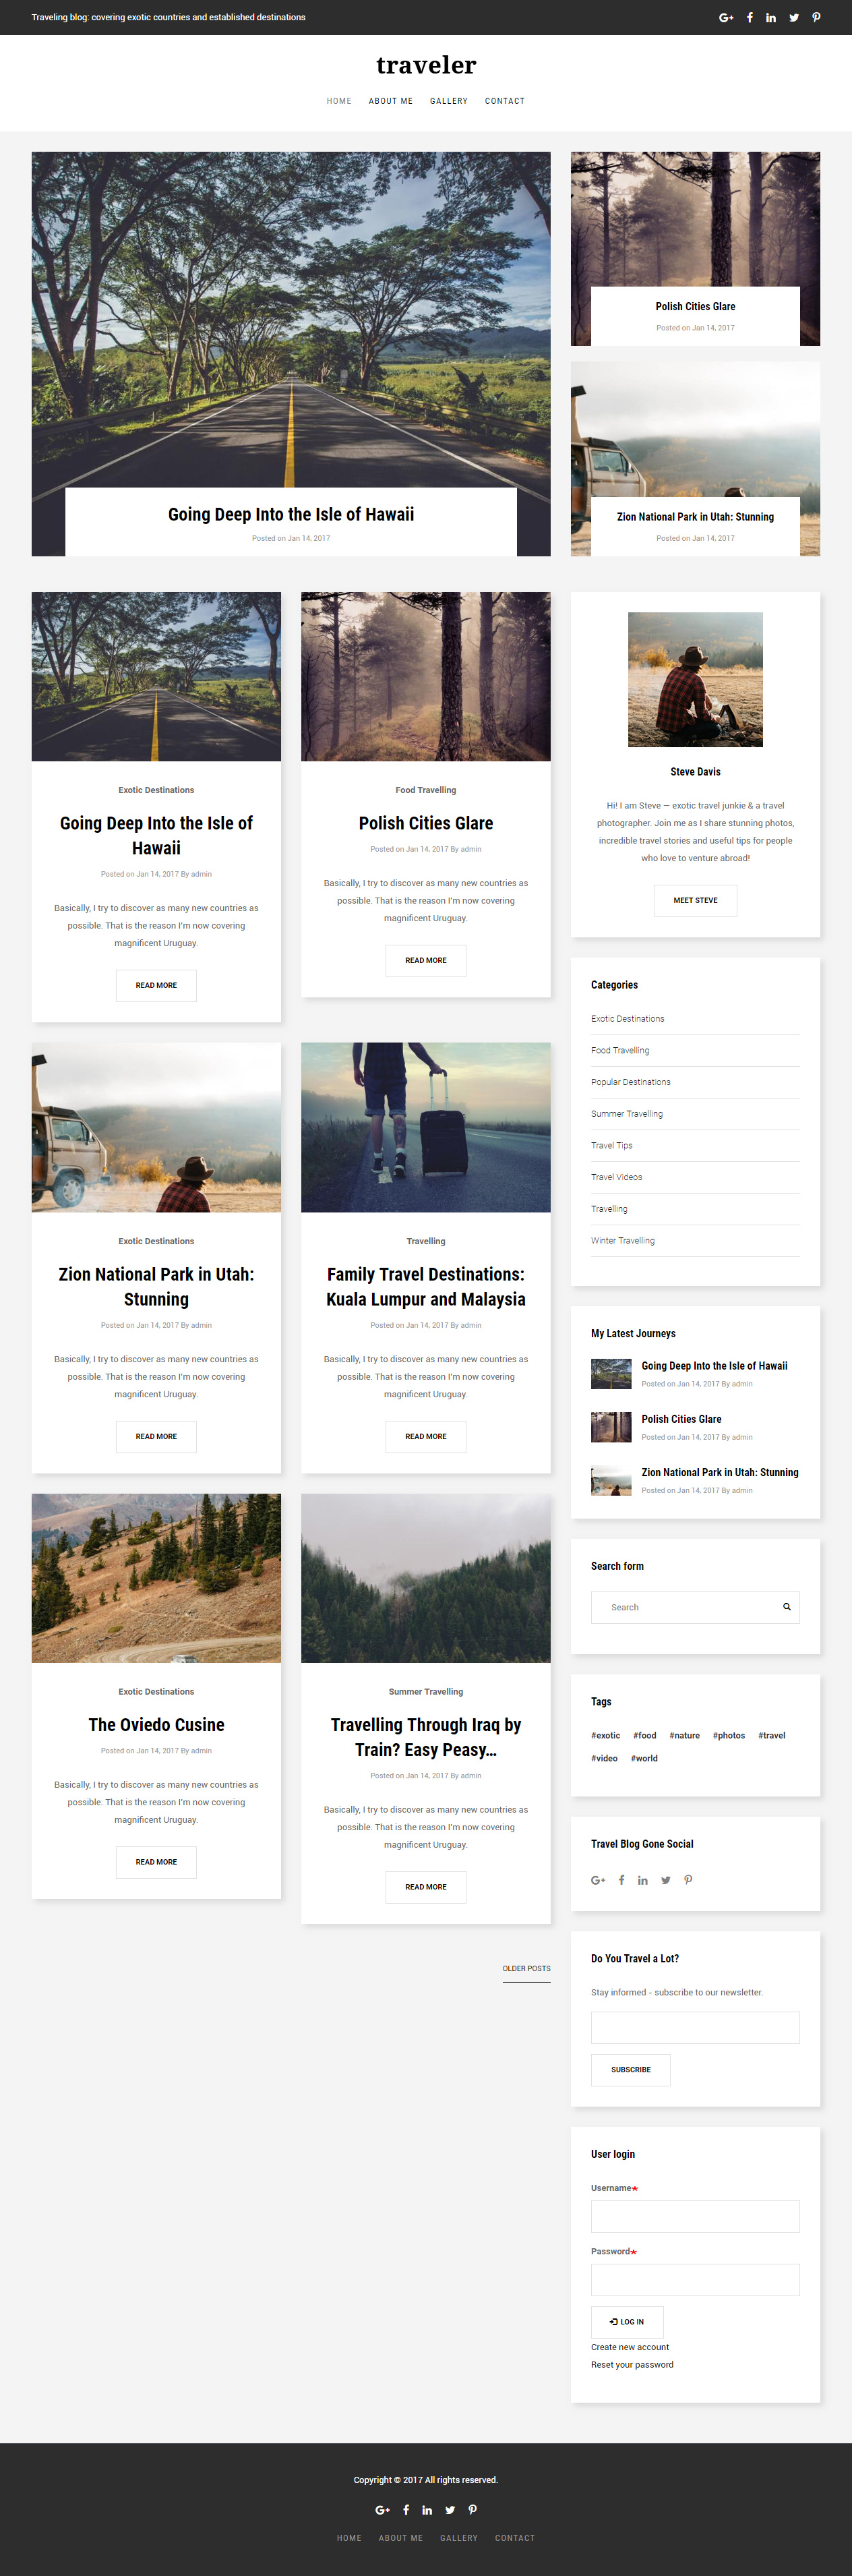Click the #video tag
The image size is (852, 2576).
coord(604,1758)
